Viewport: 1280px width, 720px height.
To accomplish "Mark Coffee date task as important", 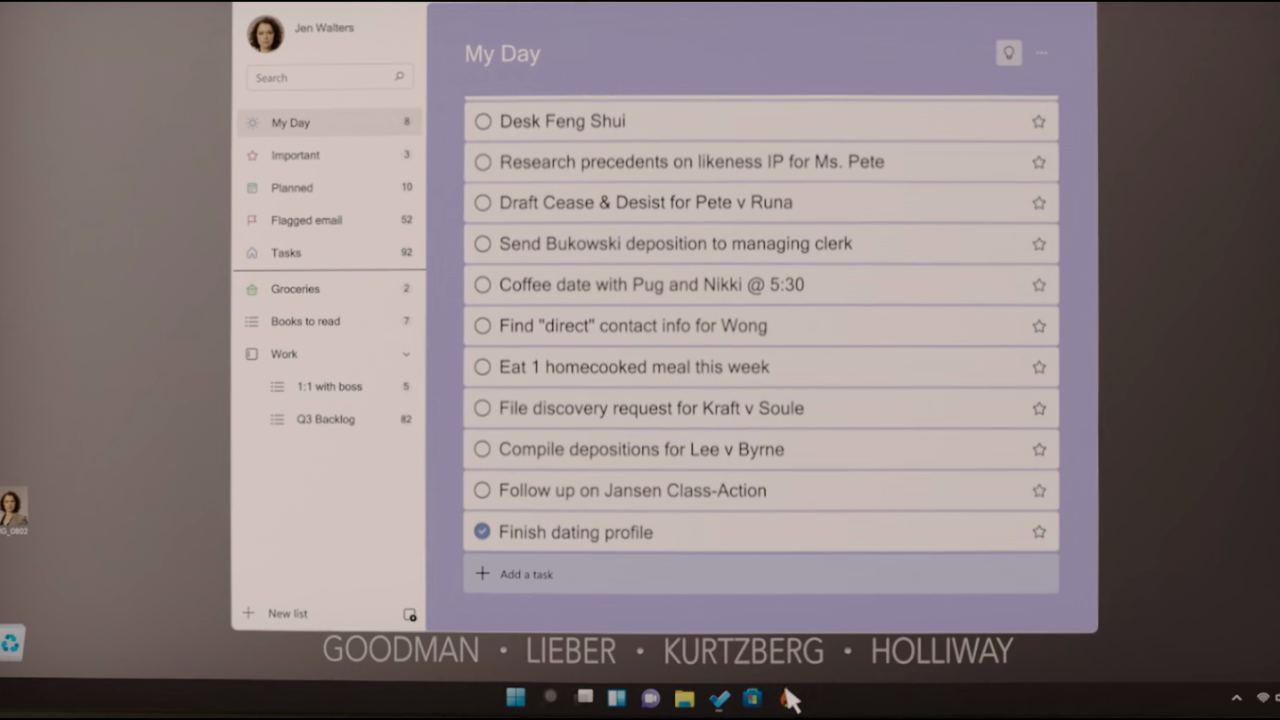I will click(x=1038, y=286).
